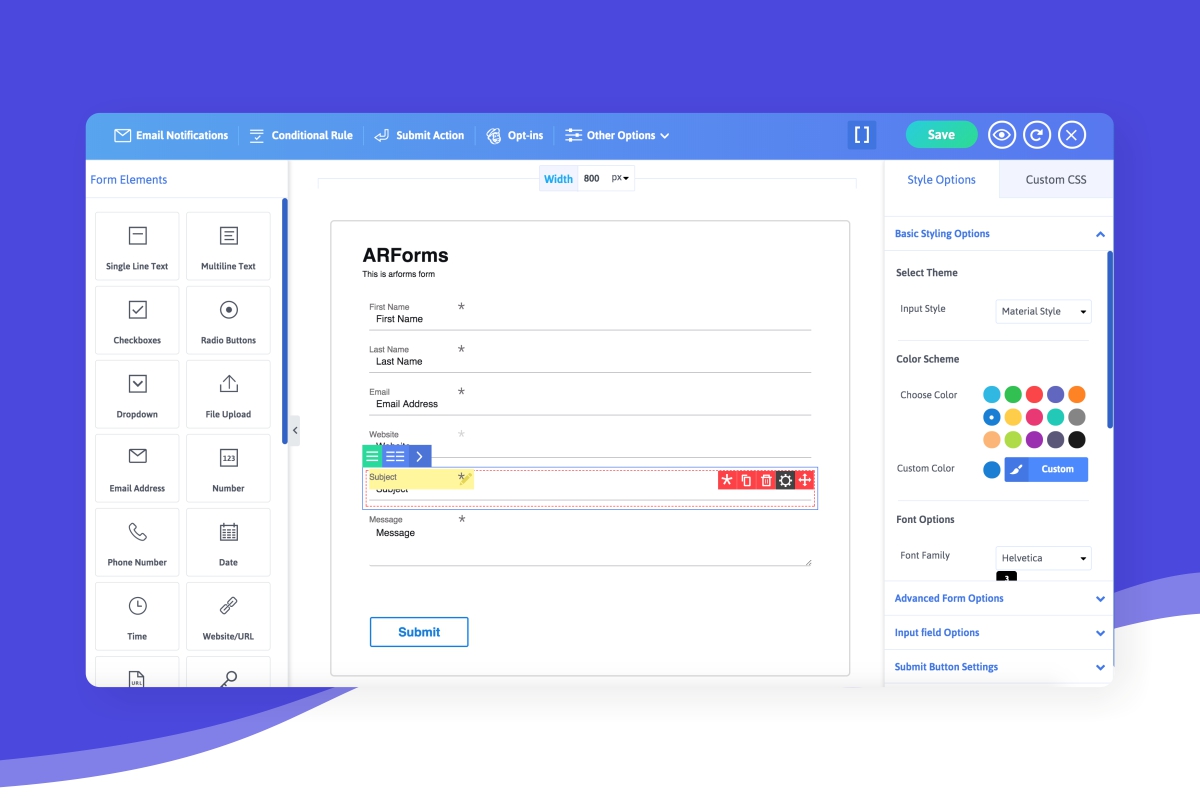The height and width of the screenshot is (800, 1200).
Task: Open the Font Family dropdown
Action: 1043,558
